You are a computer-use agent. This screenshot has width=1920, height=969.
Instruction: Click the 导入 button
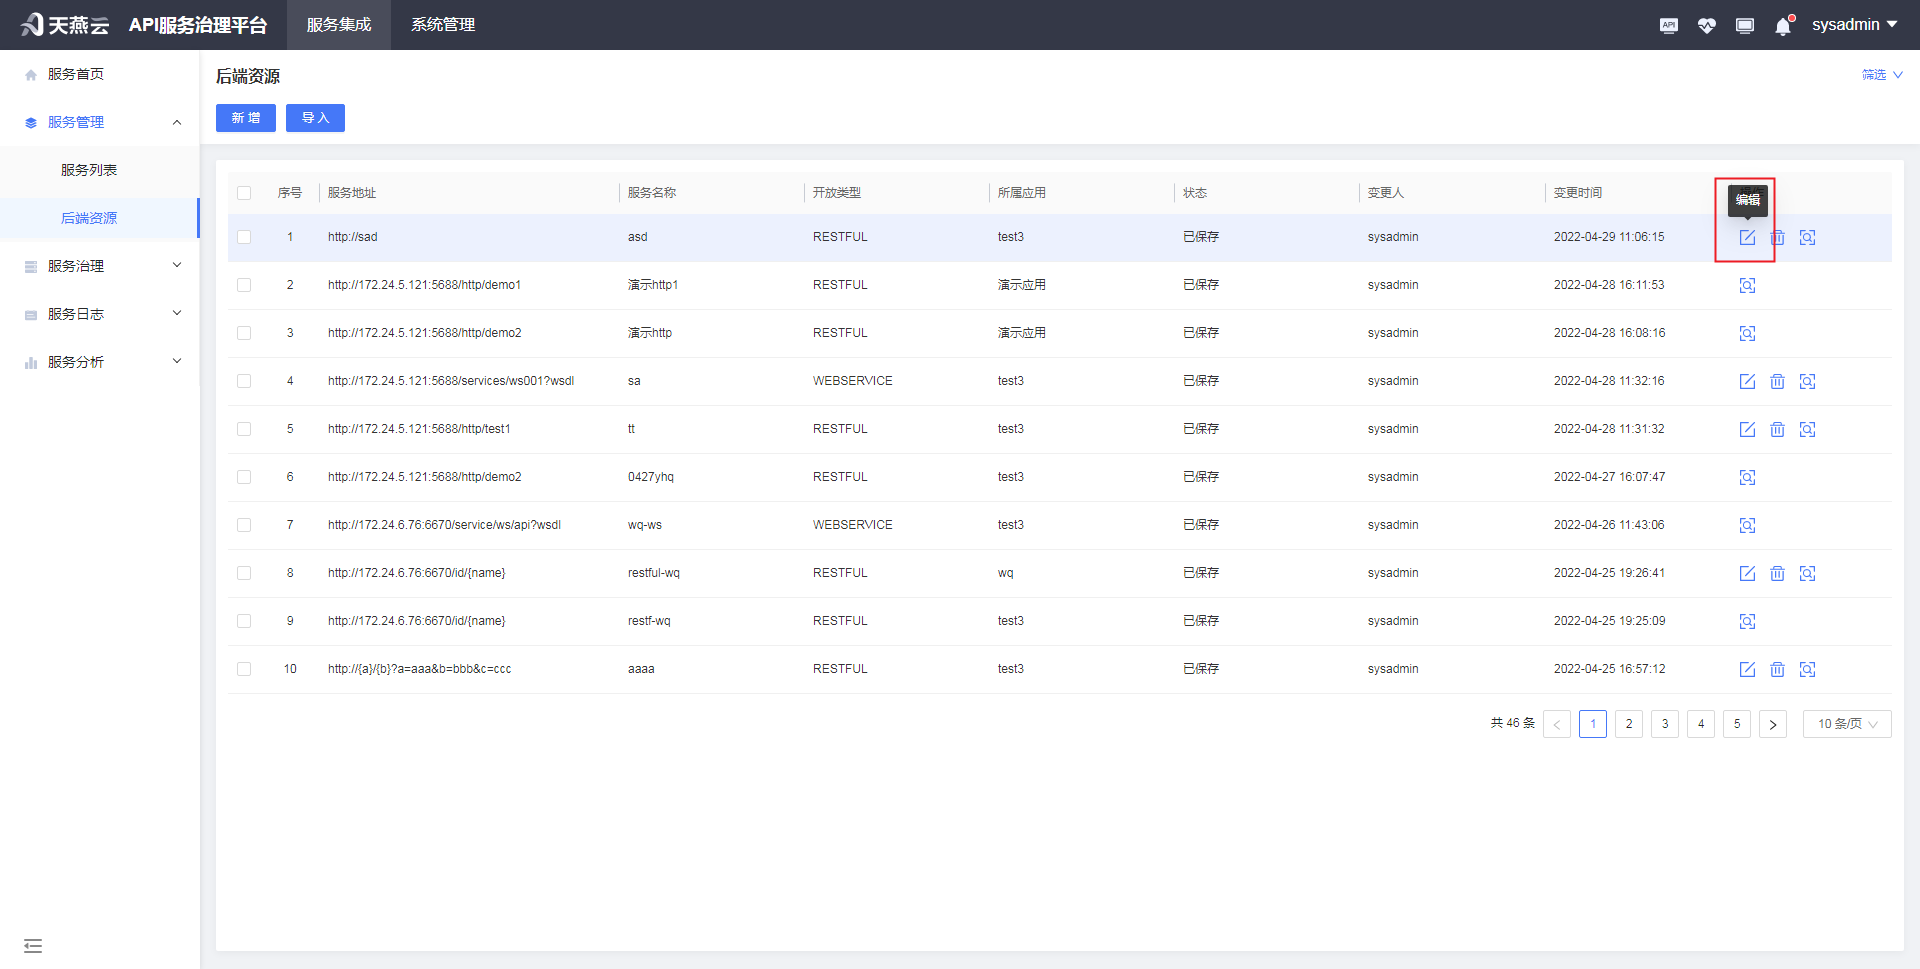pyautogui.click(x=315, y=118)
